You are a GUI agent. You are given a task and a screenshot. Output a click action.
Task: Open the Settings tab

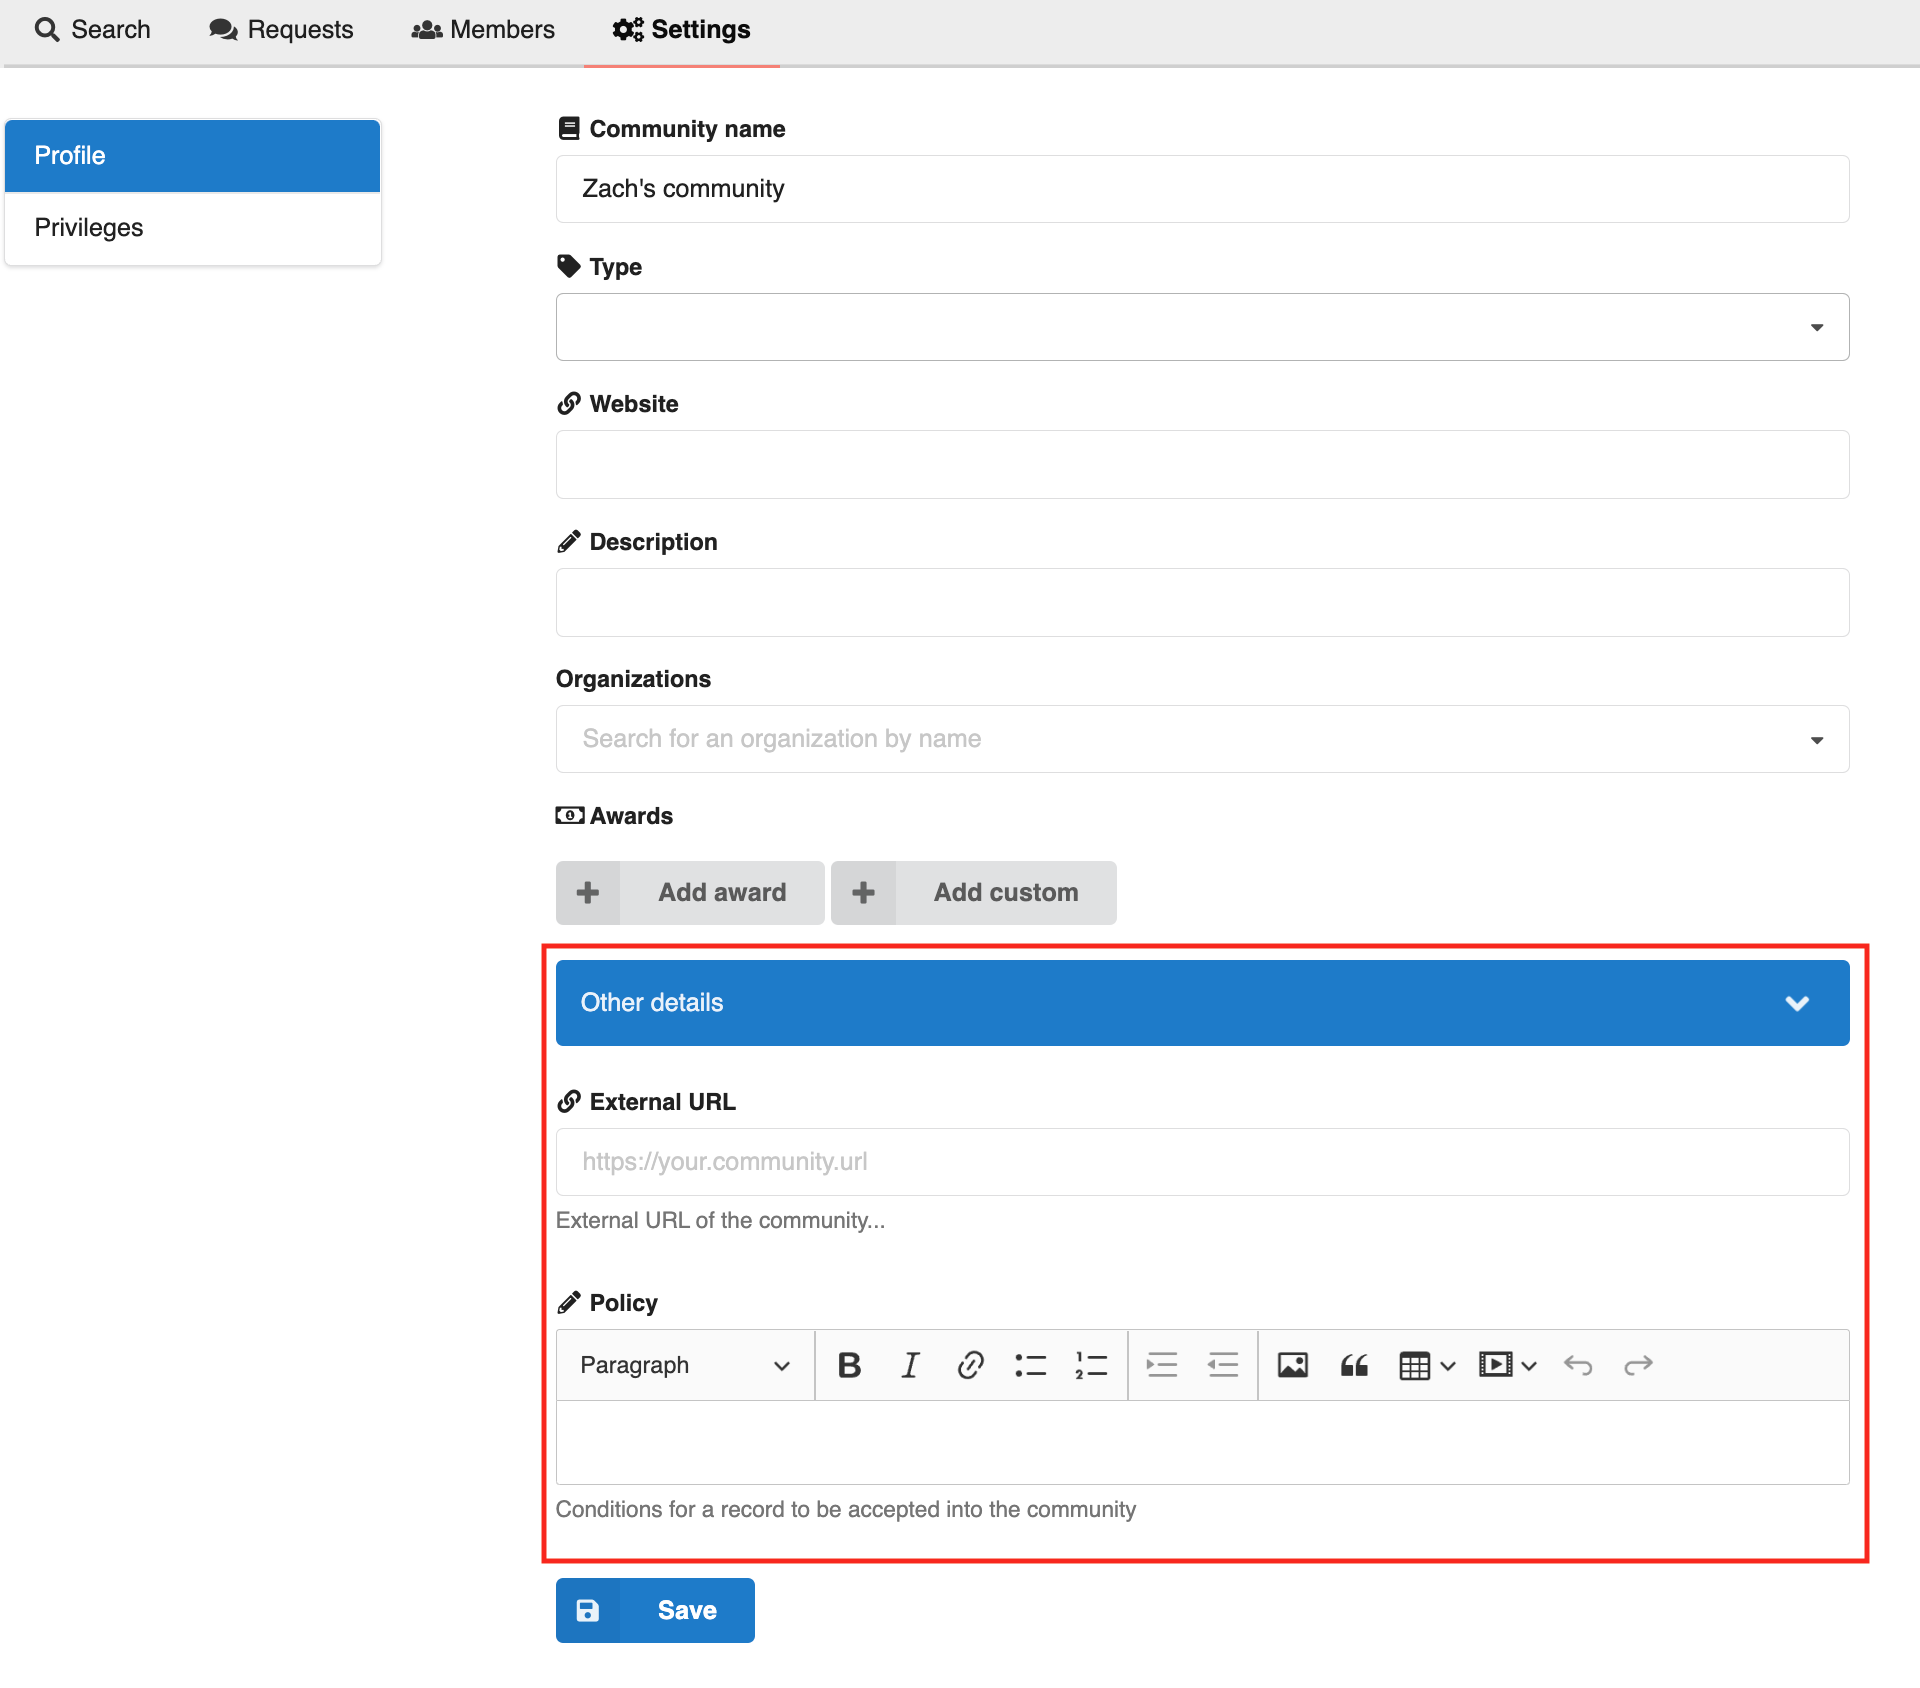click(x=681, y=30)
